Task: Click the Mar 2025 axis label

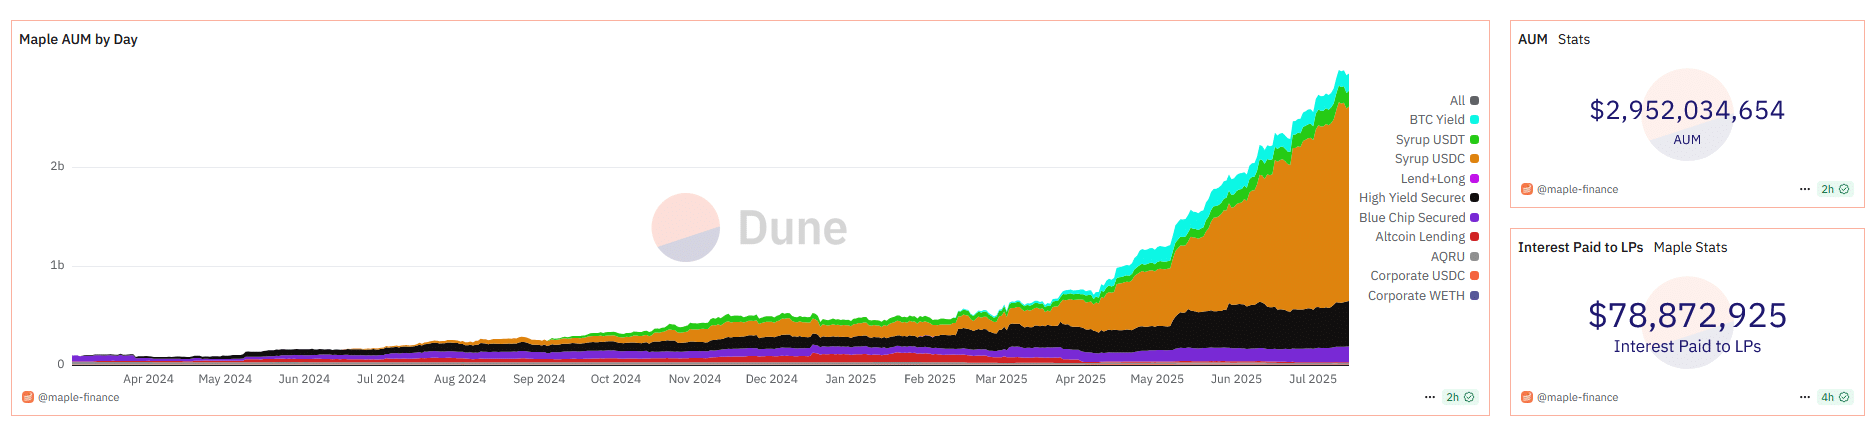Action: coord(1002,379)
